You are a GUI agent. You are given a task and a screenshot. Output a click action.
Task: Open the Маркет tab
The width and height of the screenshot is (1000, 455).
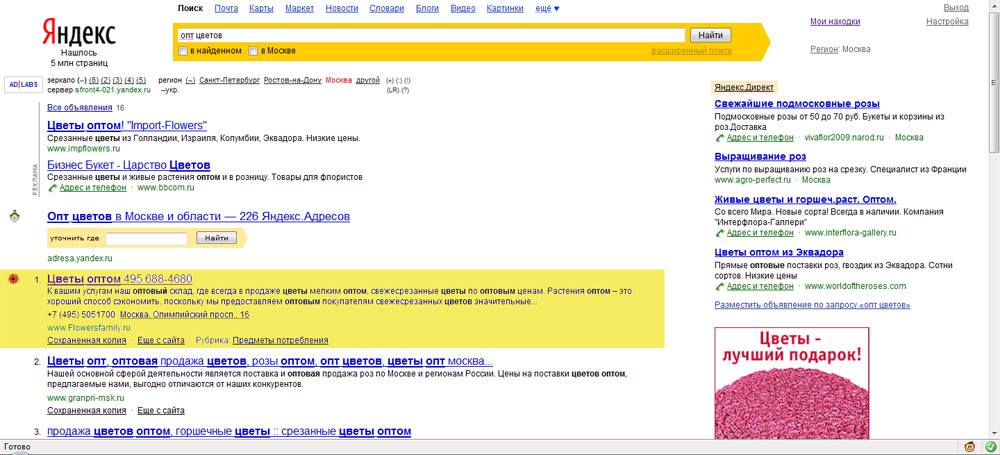(x=300, y=9)
